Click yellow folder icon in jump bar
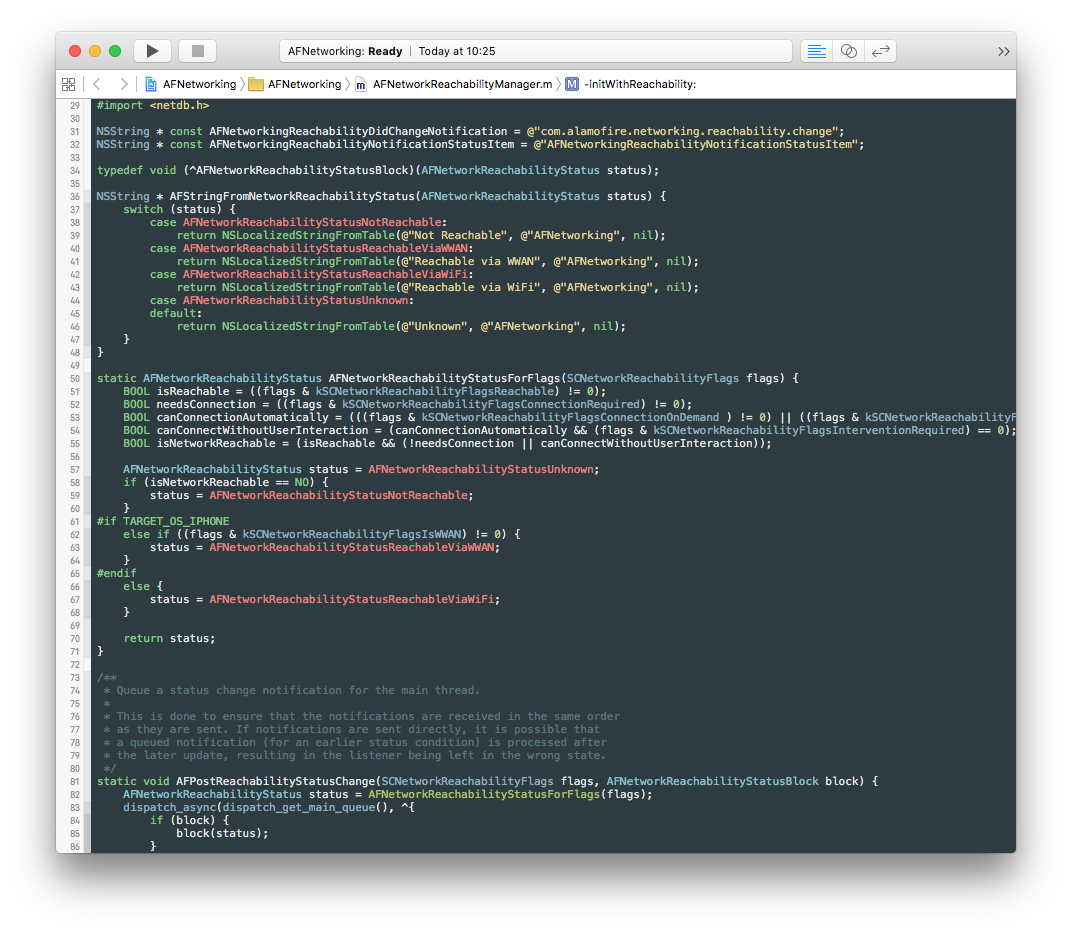The width and height of the screenshot is (1072, 933). coord(256,84)
